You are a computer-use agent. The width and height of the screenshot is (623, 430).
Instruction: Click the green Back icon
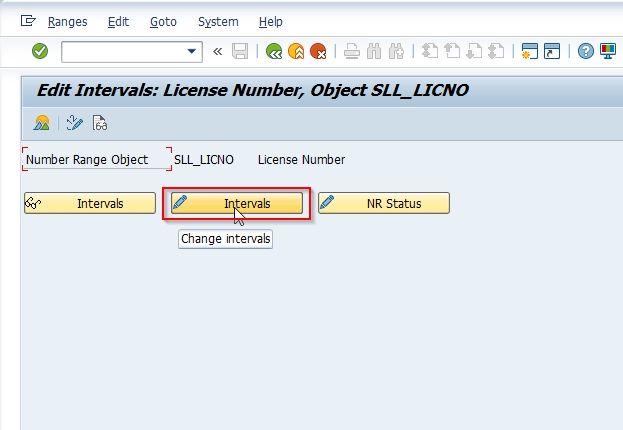(x=274, y=51)
